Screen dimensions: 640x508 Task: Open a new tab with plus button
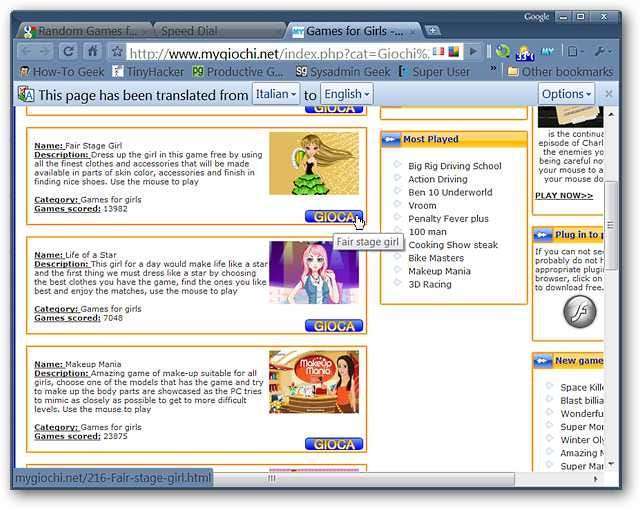pyautogui.click(x=432, y=30)
